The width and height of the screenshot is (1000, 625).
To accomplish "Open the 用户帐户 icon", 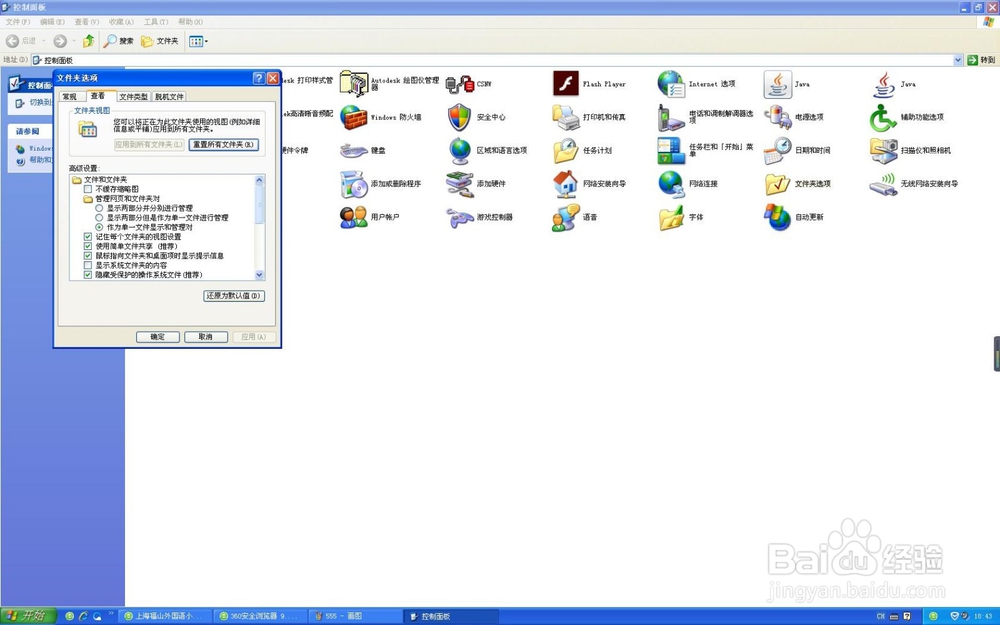I will [x=353, y=217].
